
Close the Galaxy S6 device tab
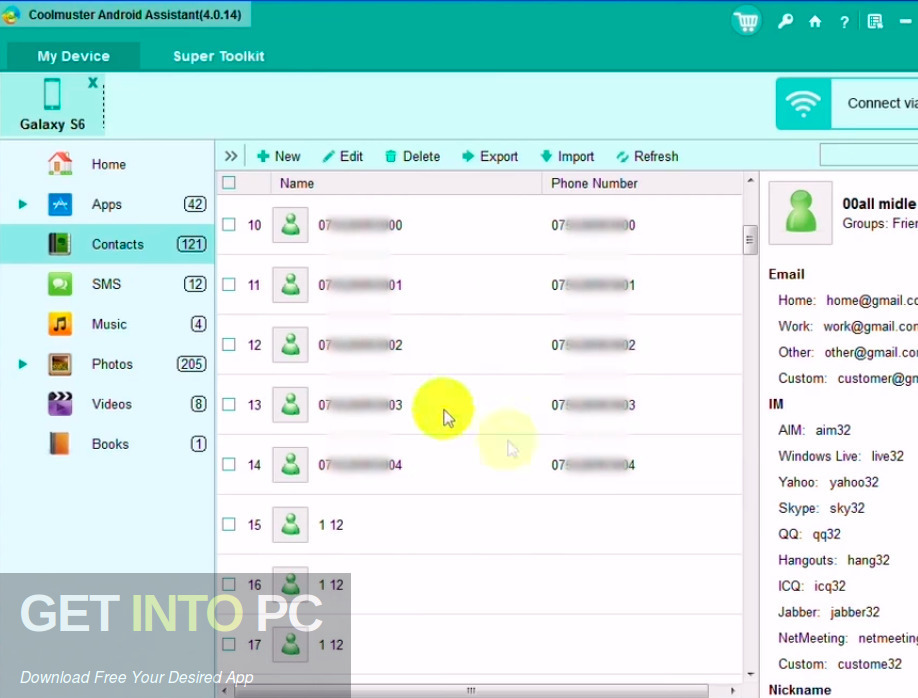coord(93,83)
